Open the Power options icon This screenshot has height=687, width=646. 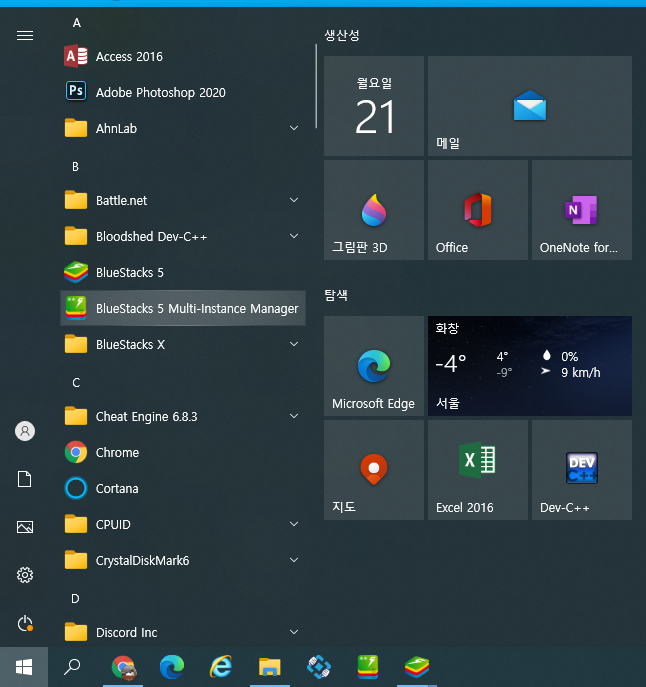point(25,623)
